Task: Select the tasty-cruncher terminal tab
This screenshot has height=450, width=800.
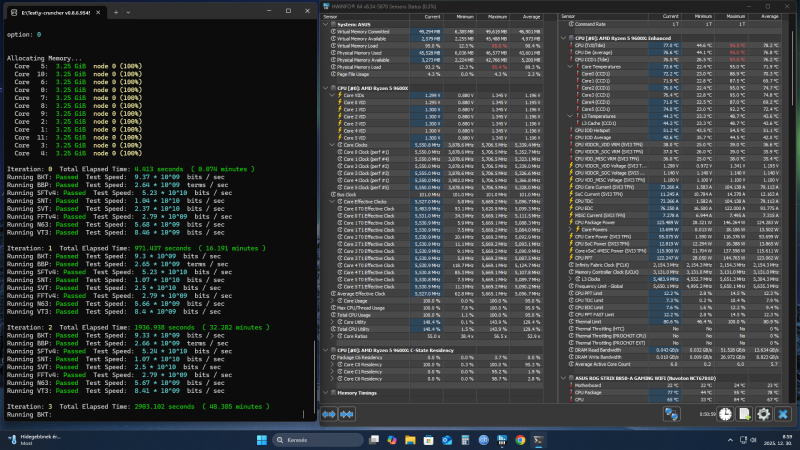Action: click(54, 12)
